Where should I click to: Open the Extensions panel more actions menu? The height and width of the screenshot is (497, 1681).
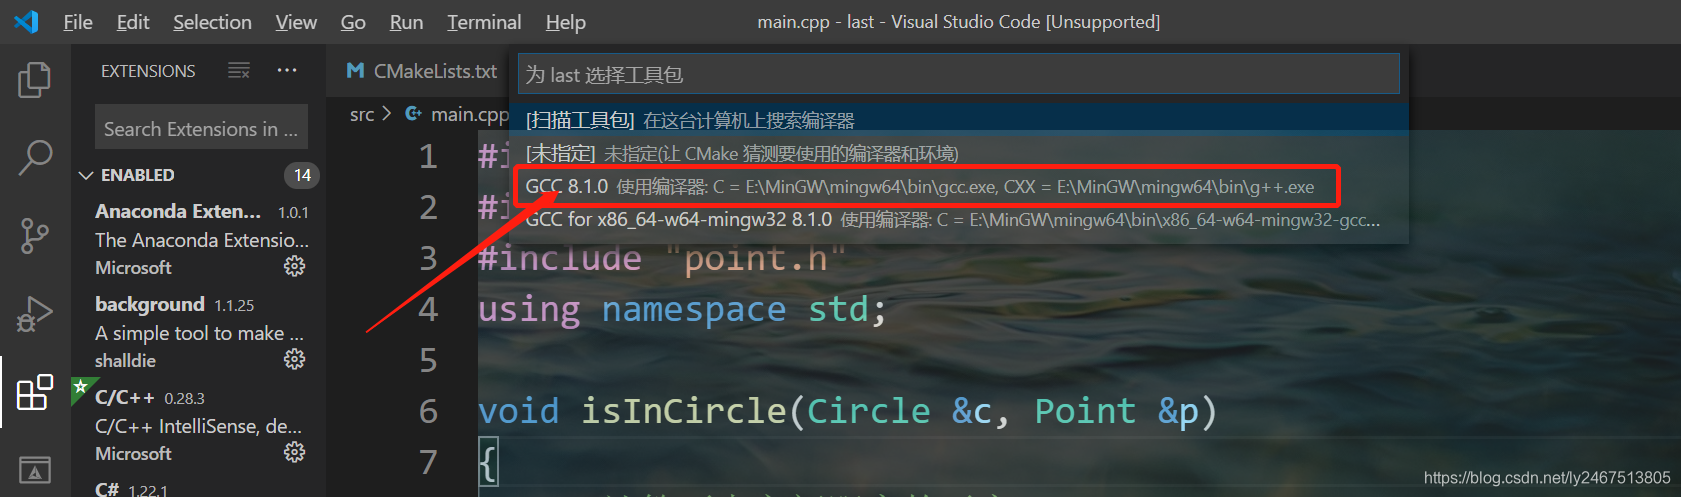[287, 70]
